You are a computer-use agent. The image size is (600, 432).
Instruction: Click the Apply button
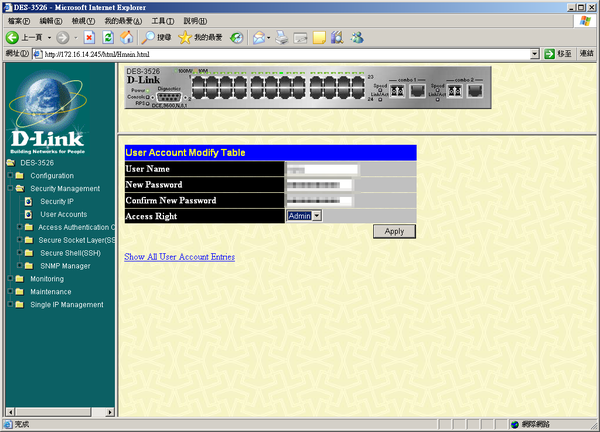click(394, 231)
